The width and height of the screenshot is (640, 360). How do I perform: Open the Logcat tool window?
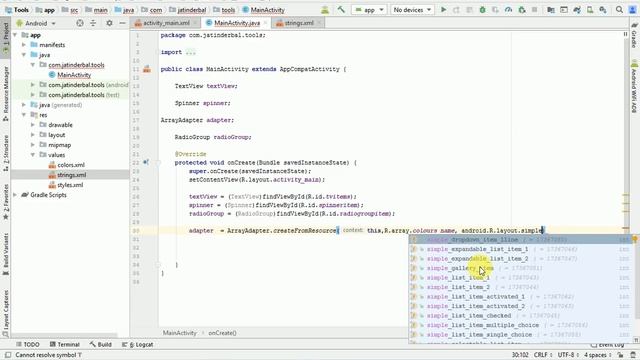point(138,344)
